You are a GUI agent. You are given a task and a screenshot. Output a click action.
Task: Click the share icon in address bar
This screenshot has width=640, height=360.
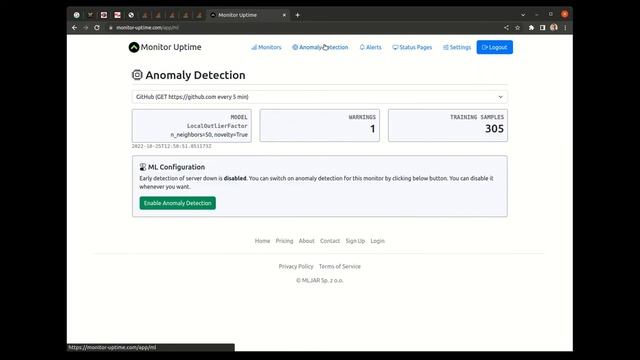coord(506,28)
